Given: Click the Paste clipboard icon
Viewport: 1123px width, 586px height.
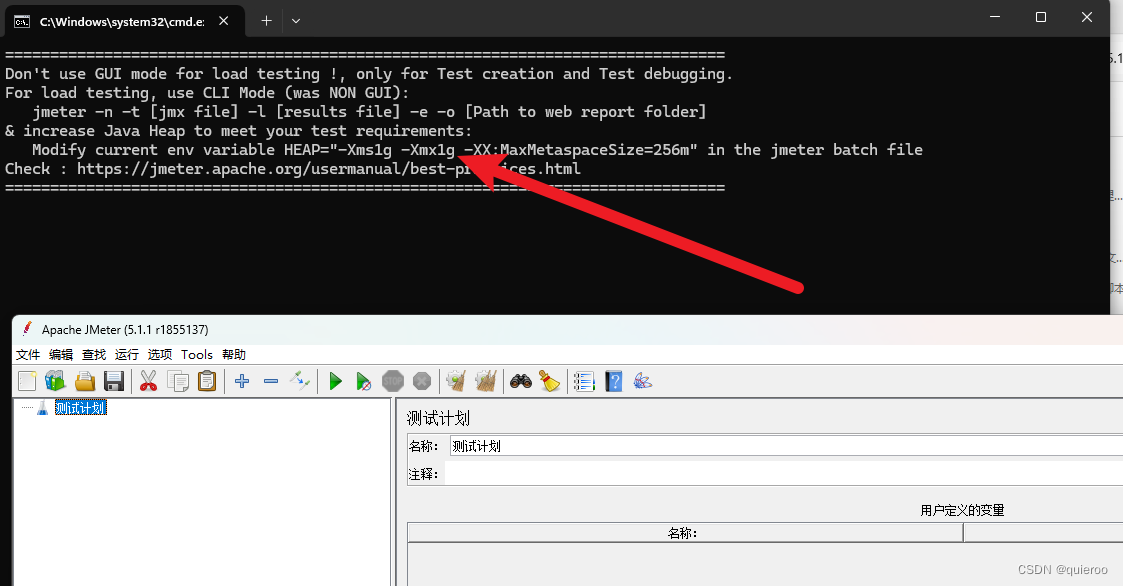Looking at the screenshot, I should click(x=207, y=381).
